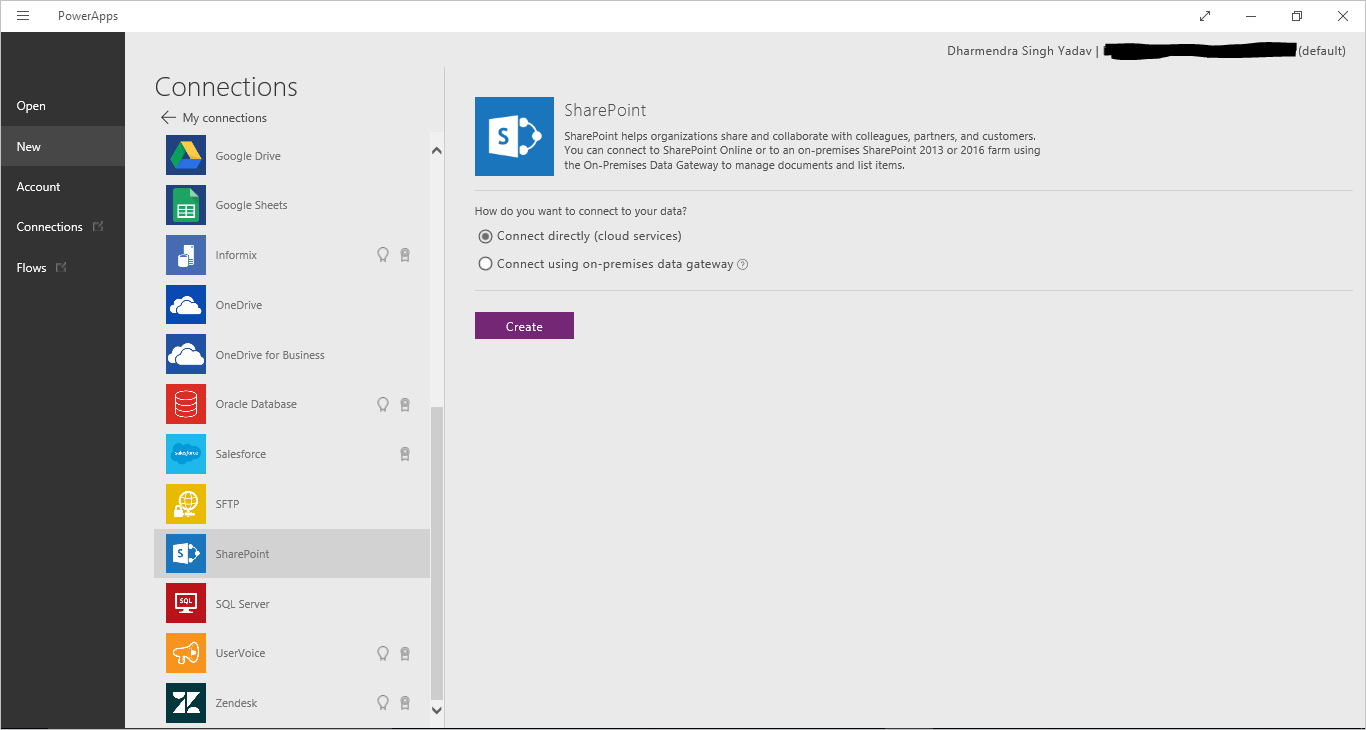
Task: Click the UserVoice lightbulb icon
Action: click(x=382, y=653)
